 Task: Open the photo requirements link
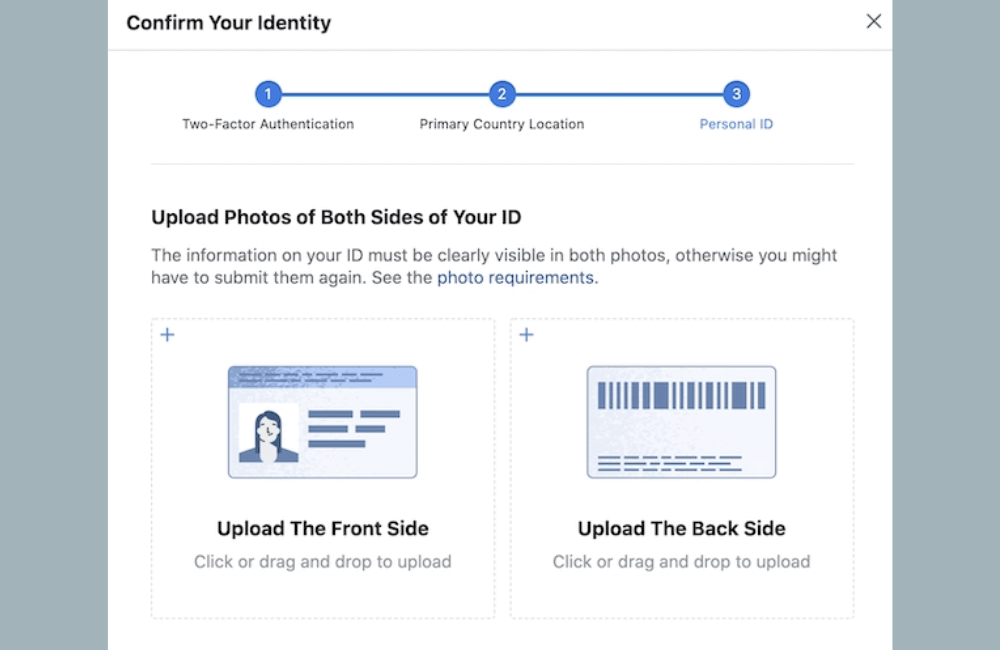(x=516, y=278)
